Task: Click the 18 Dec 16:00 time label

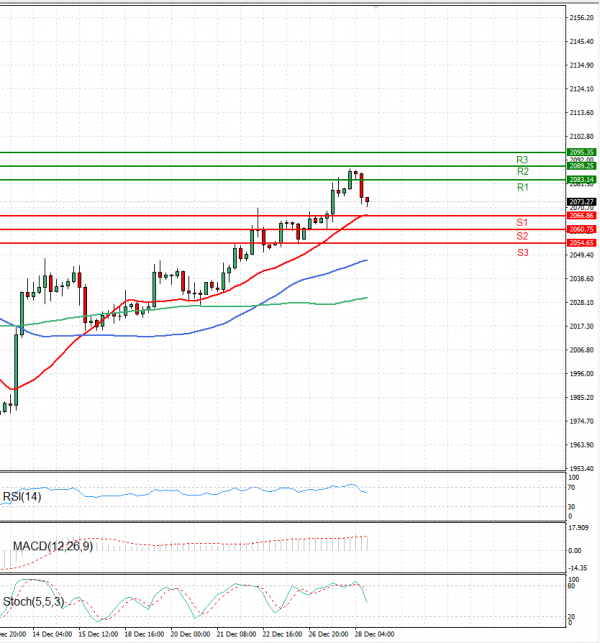Action: point(144,634)
